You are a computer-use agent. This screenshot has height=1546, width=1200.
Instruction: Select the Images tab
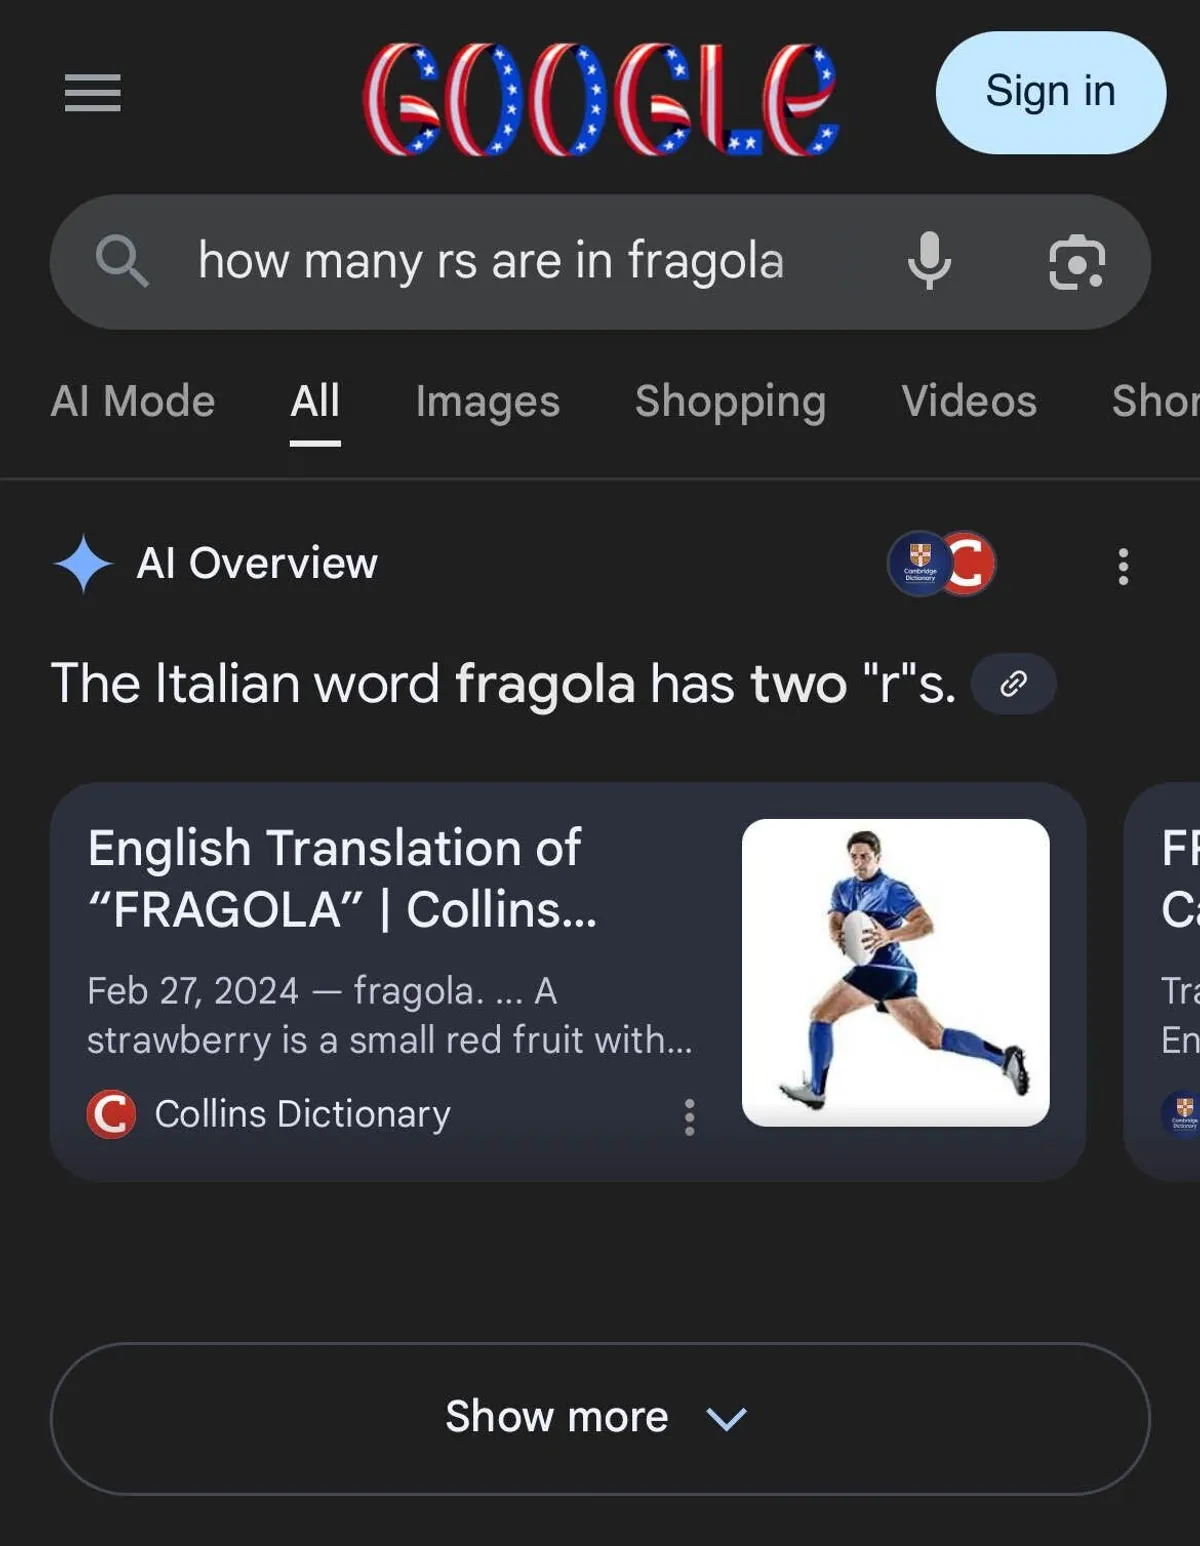point(487,402)
